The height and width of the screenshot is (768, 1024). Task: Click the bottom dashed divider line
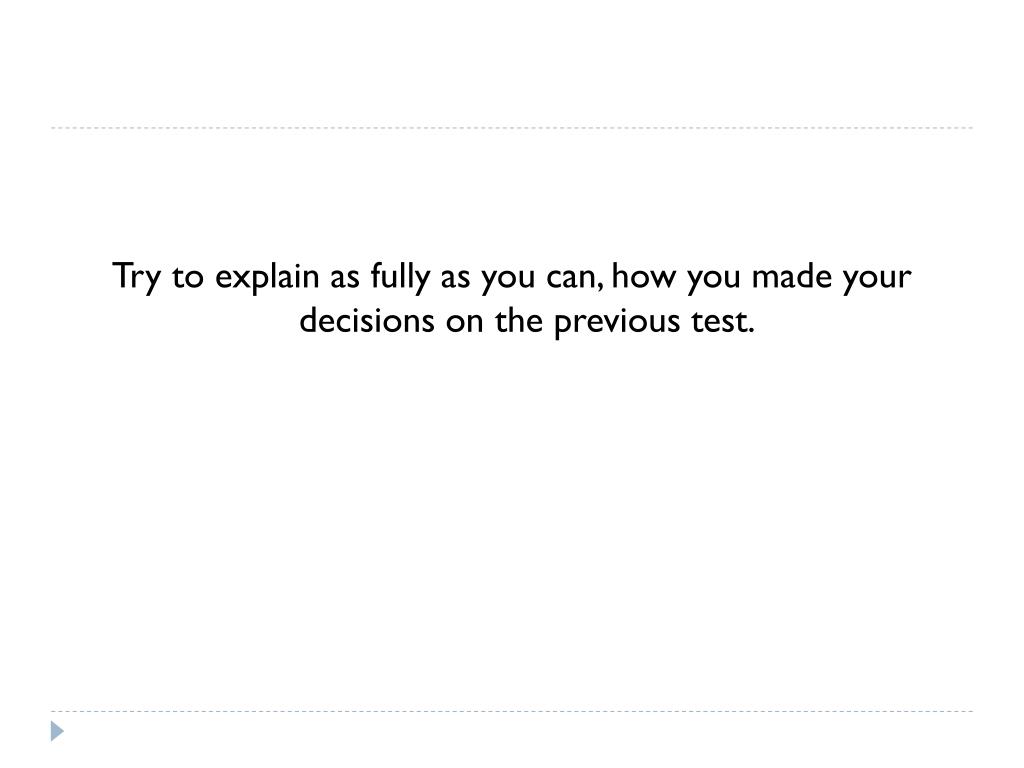click(512, 711)
